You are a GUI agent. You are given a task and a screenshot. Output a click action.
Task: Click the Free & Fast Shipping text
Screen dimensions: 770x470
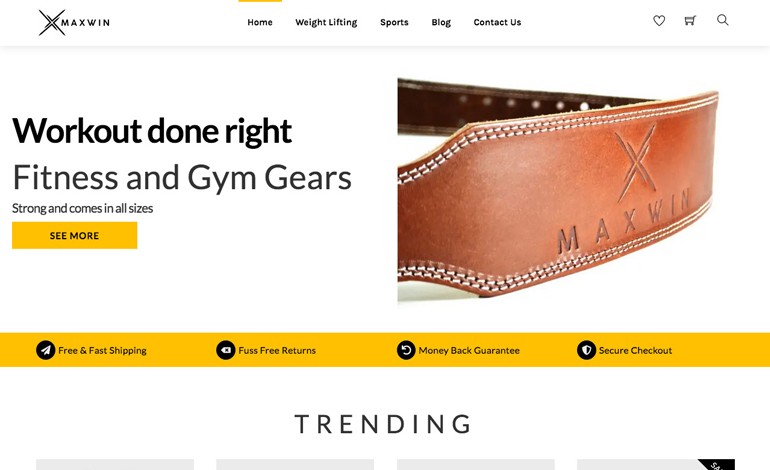coord(102,350)
